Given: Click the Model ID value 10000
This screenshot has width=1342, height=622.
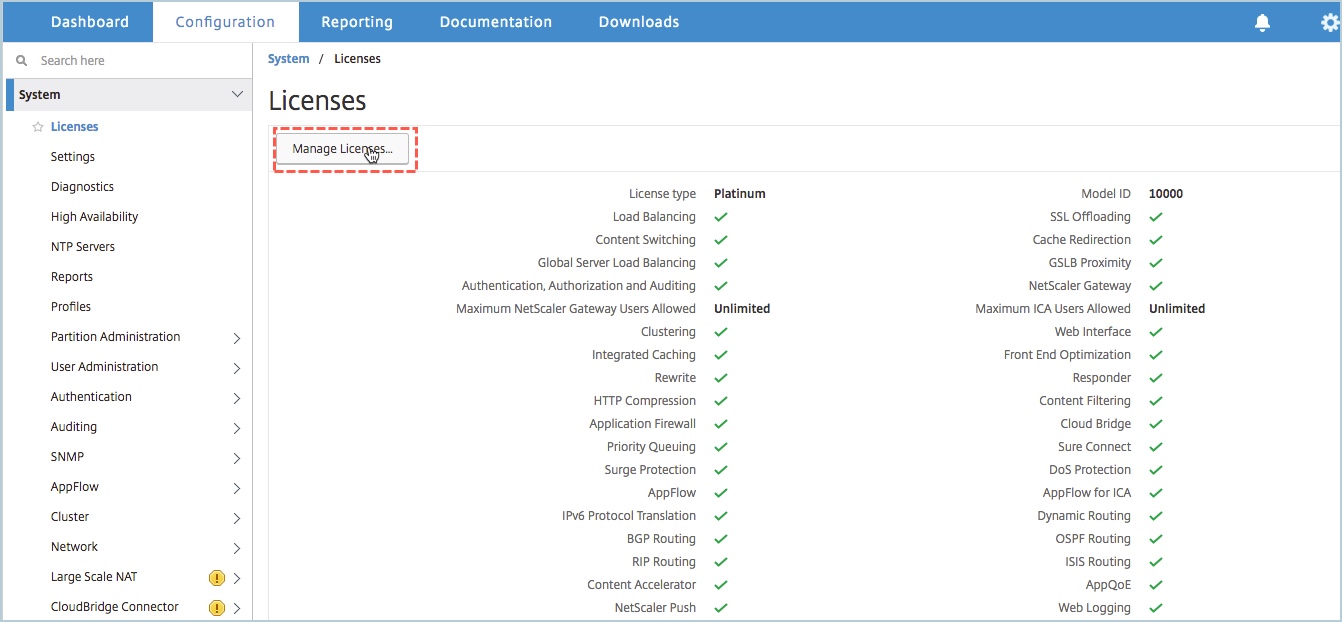Looking at the screenshot, I should point(1166,194).
